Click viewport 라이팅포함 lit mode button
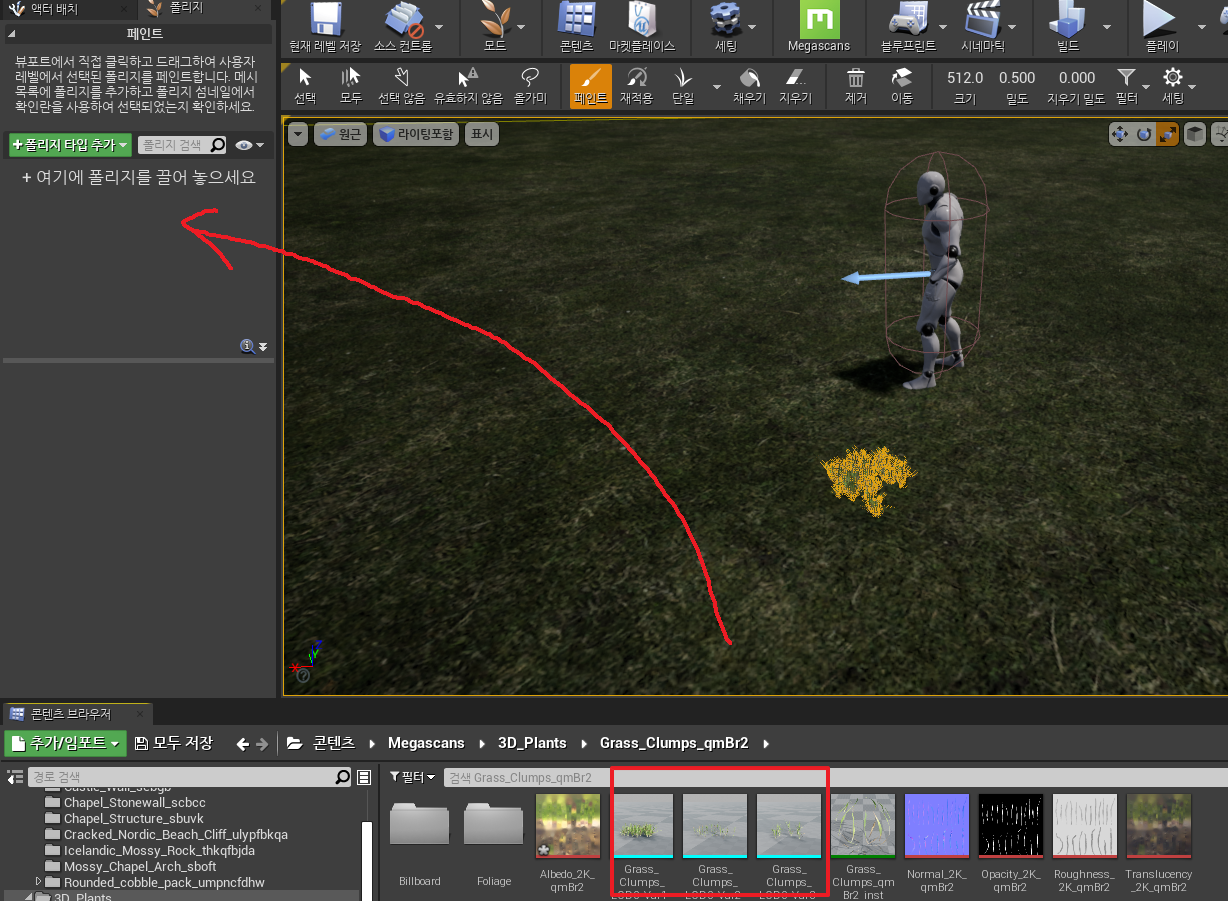 (x=416, y=134)
